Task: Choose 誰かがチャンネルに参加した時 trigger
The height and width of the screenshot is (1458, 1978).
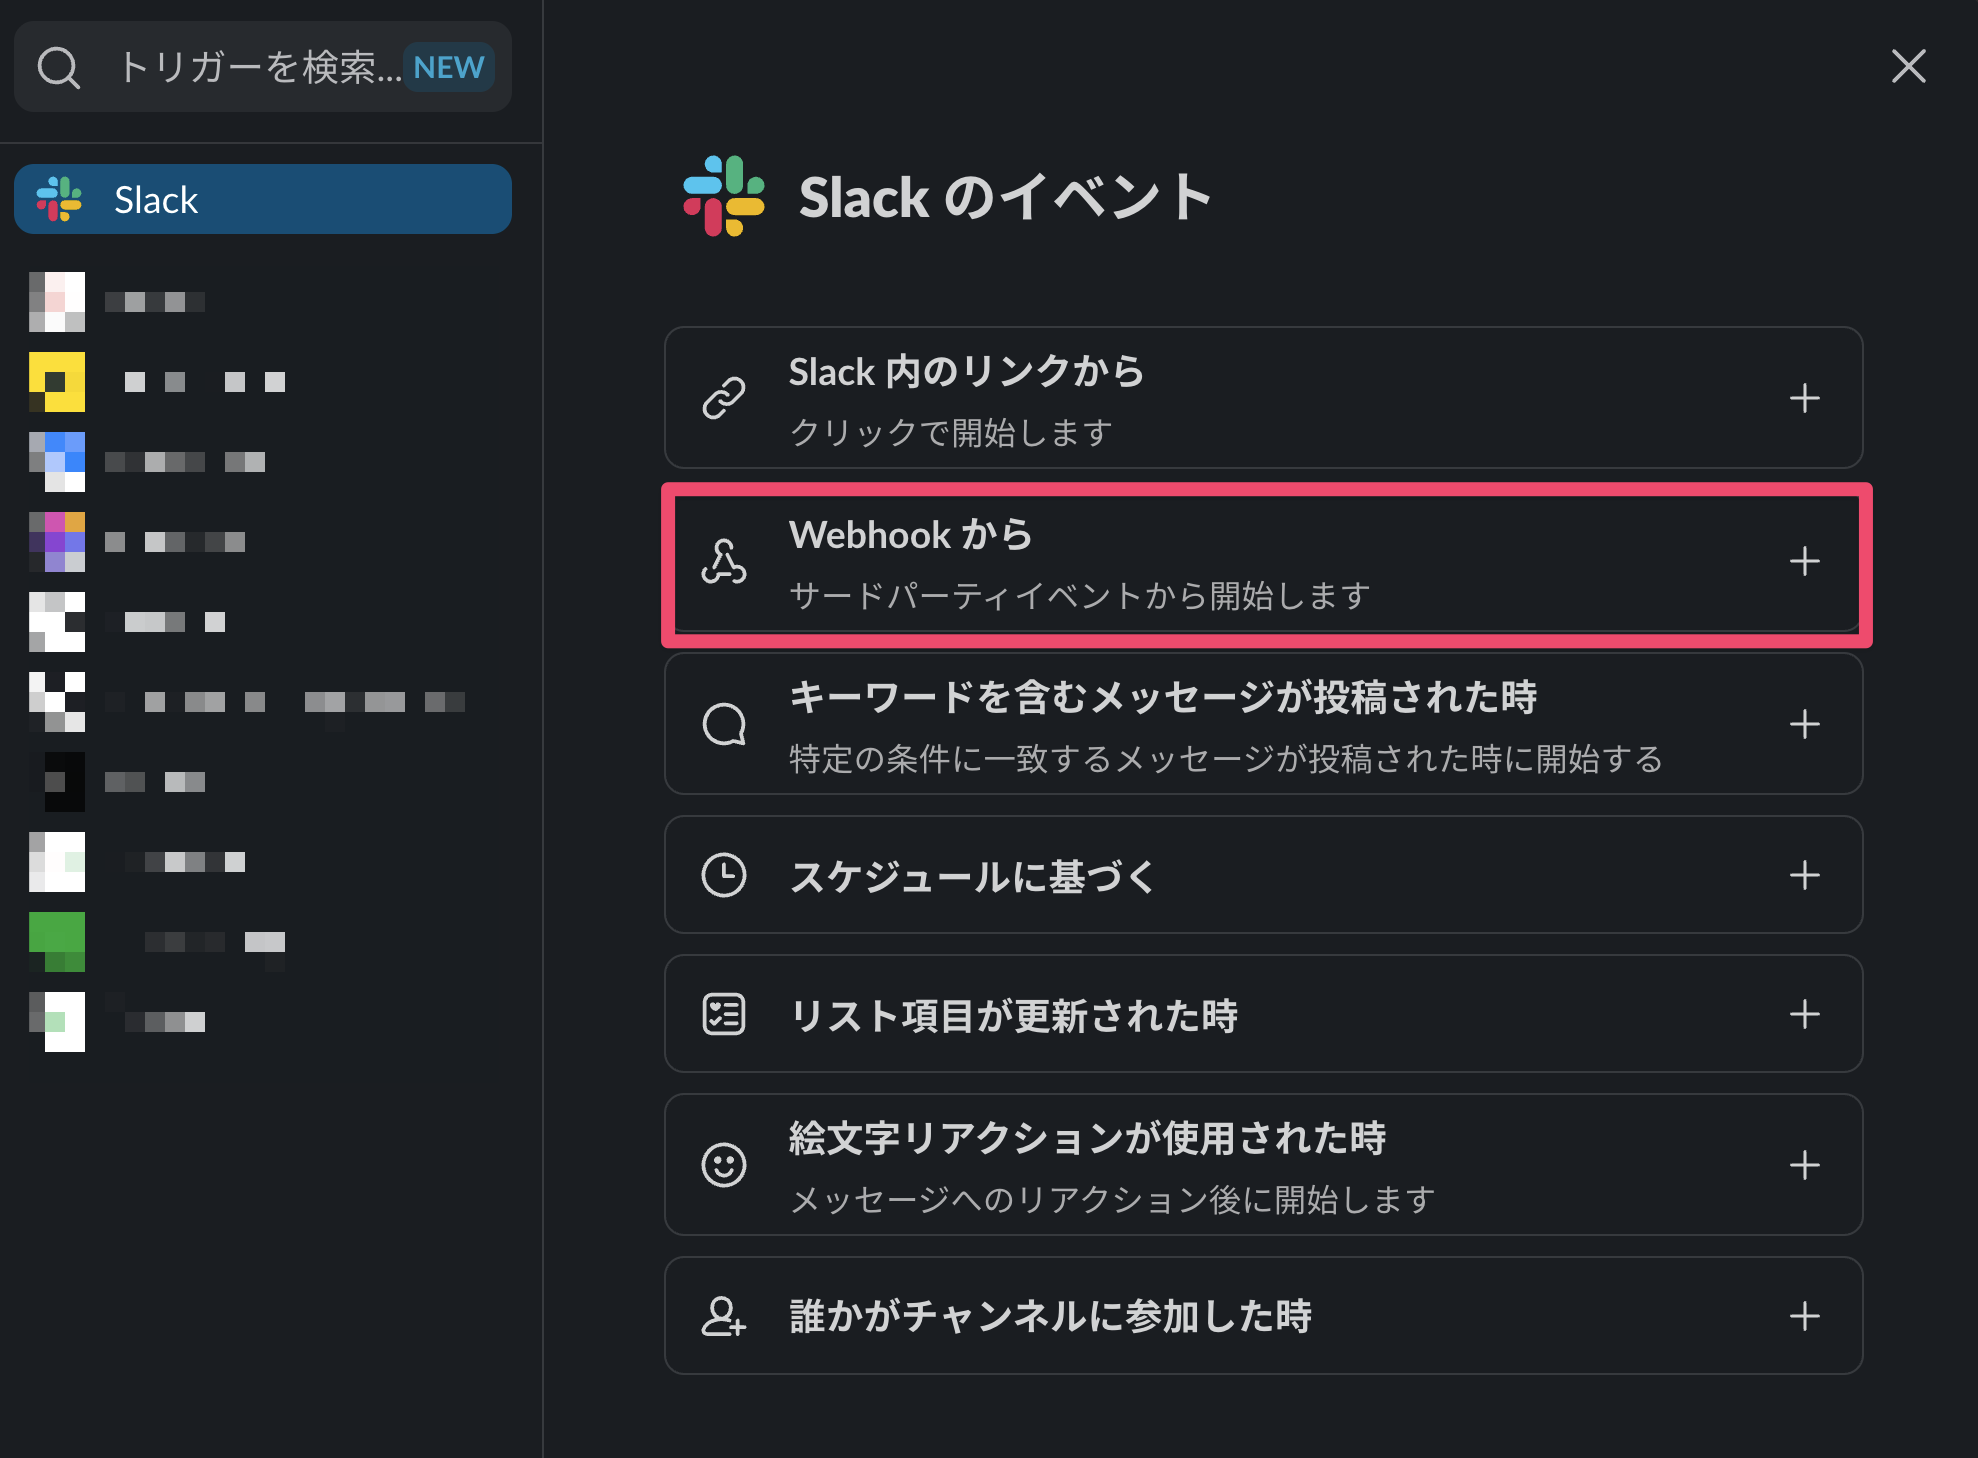Action: [x=1050, y=1316]
